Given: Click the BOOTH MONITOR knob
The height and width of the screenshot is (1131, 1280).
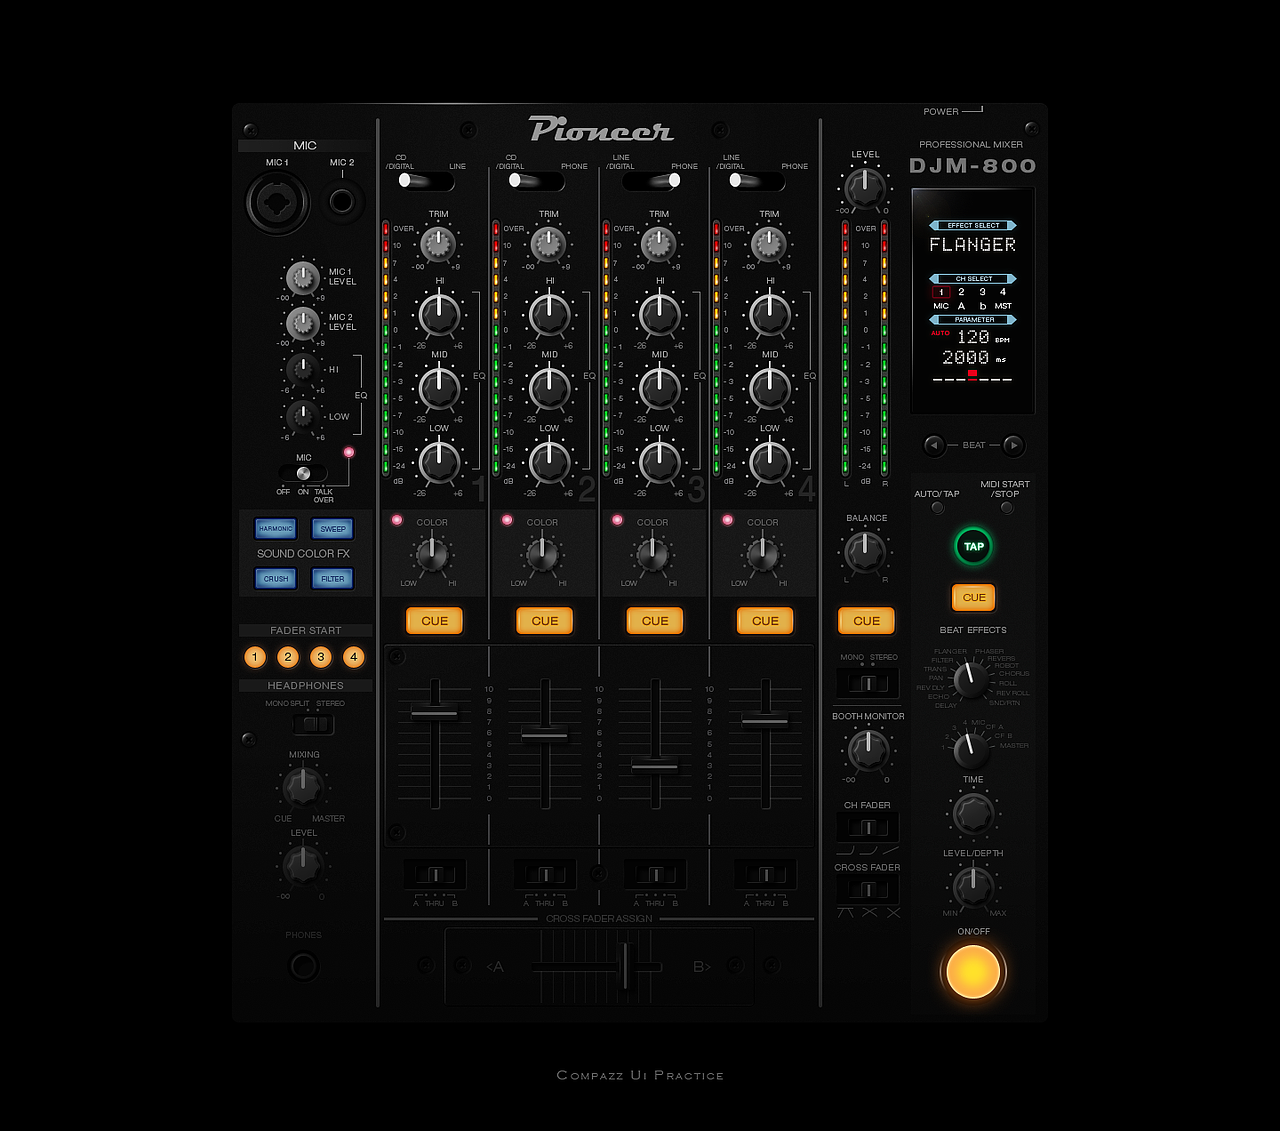Looking at the screenshot, I should point(868,750).
